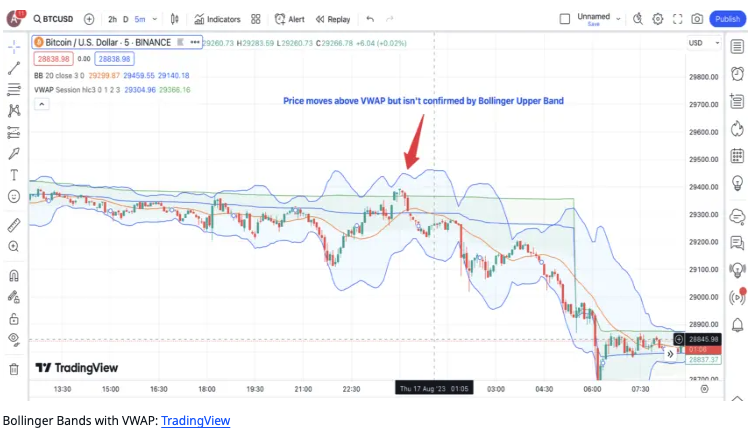Open the alerts clock panel
Image resolution: width=752 pixels, height=436 pixels.
737,74
